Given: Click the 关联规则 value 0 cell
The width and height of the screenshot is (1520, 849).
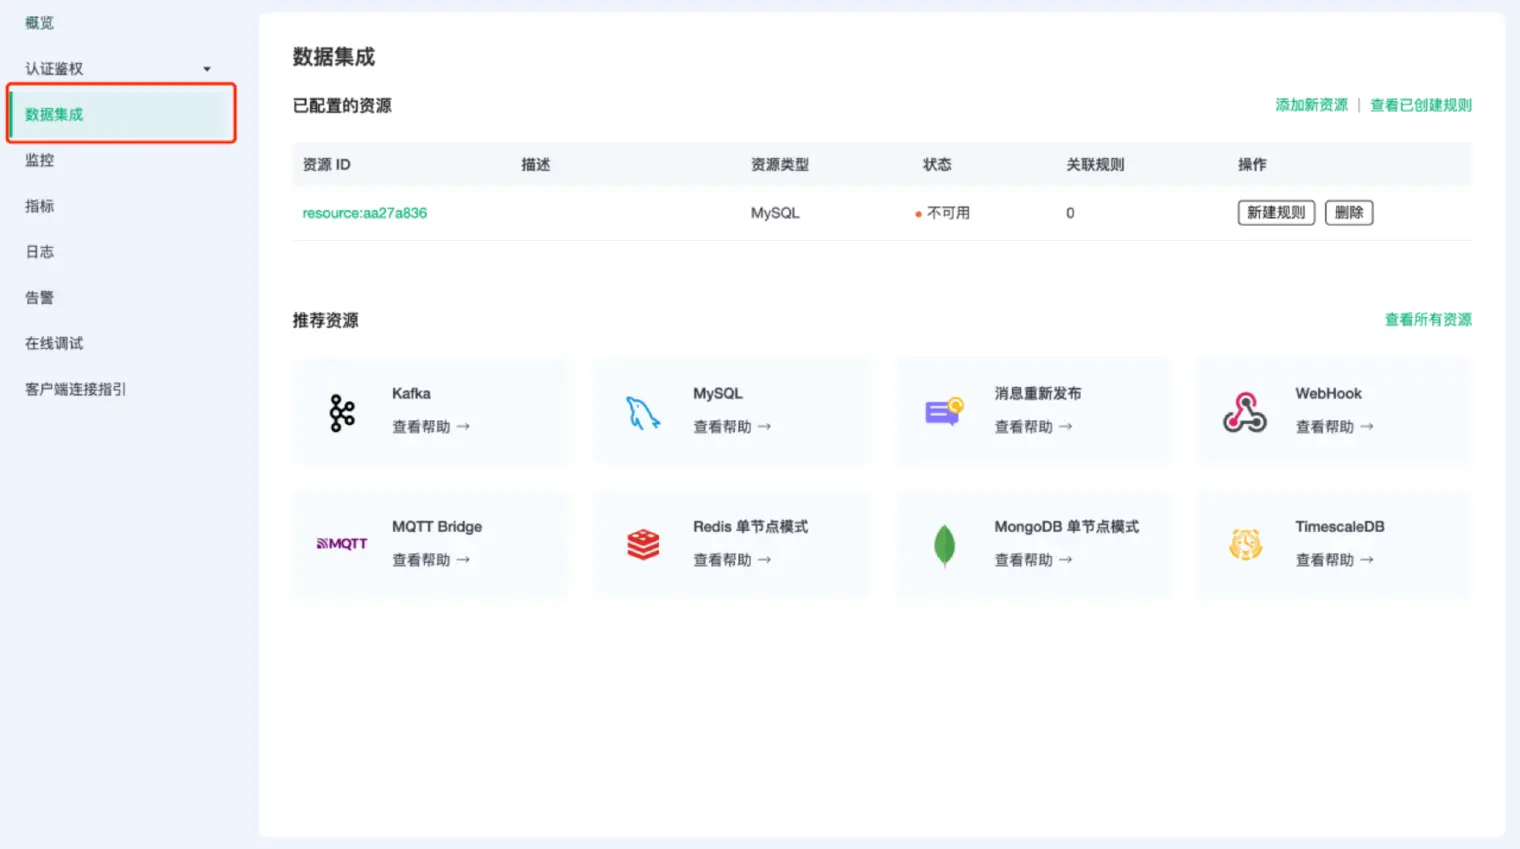Looking at the screenshot, I should click(x=1070, y=213).
